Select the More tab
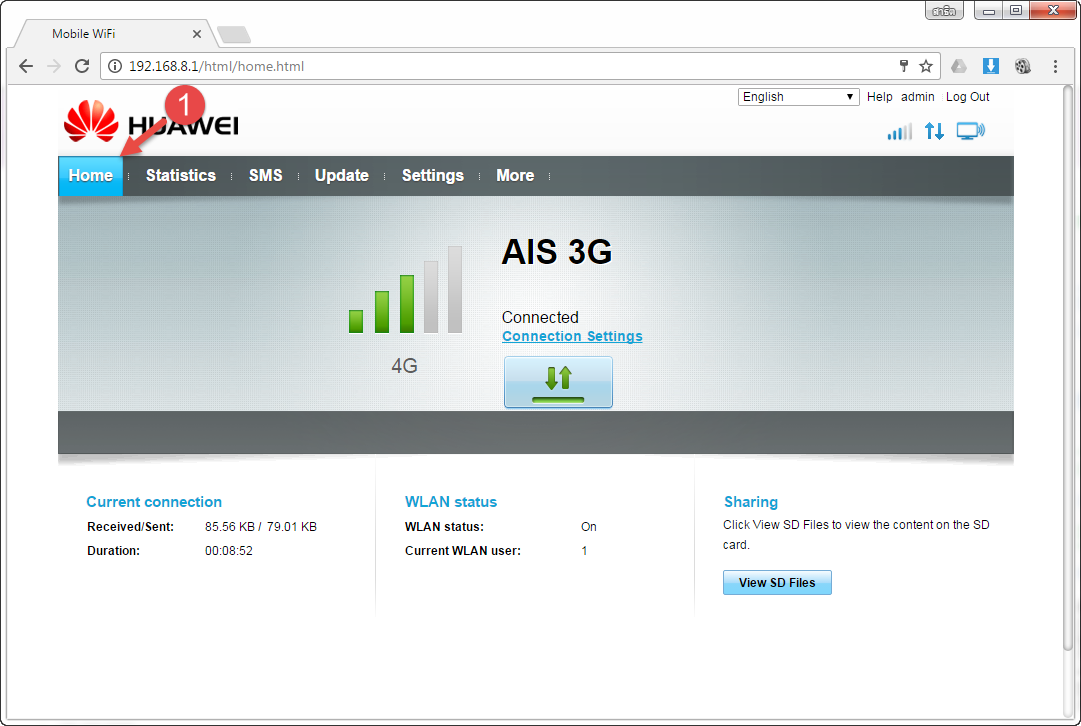The image size is (1081, 726). [515, 176]
